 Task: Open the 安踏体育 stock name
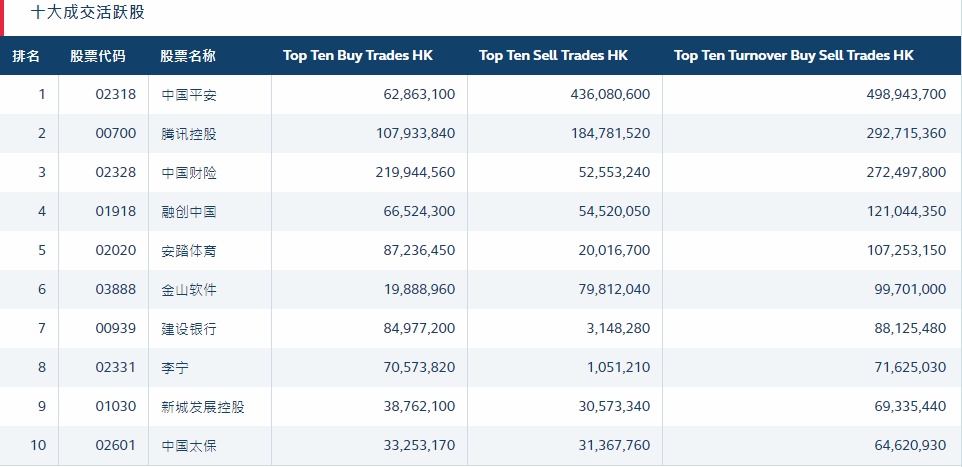[189, 251]
